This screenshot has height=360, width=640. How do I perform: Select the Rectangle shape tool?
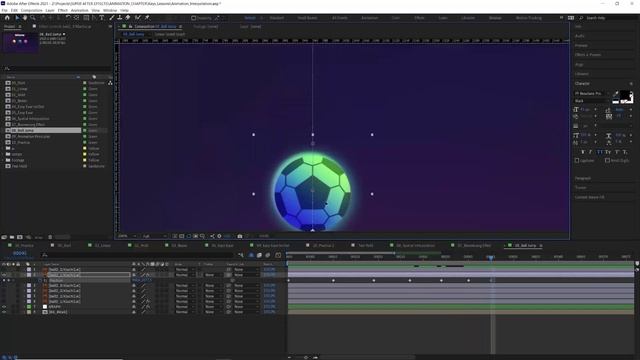[86, 18]
